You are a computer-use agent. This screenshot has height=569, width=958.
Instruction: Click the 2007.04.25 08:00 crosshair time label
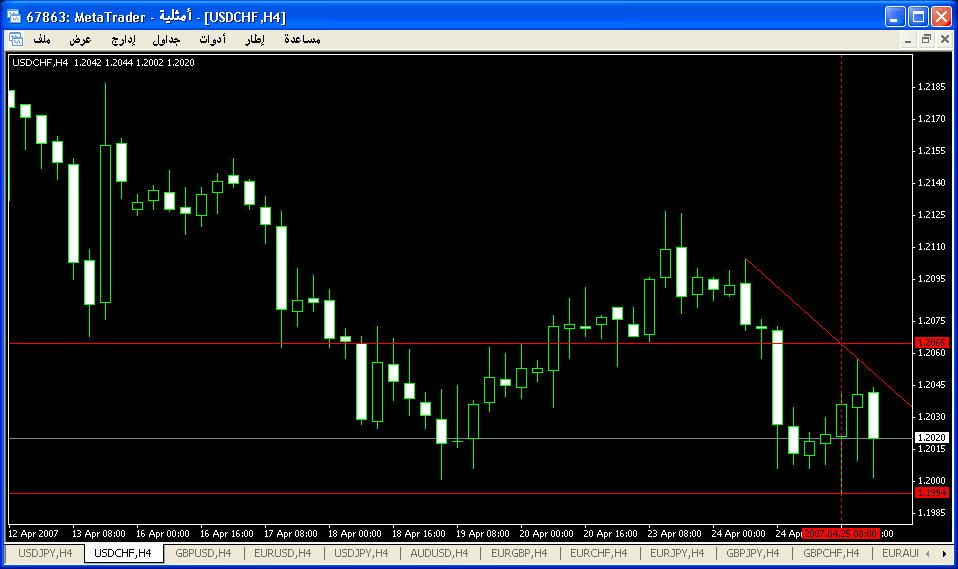click(x=841, y=534)
